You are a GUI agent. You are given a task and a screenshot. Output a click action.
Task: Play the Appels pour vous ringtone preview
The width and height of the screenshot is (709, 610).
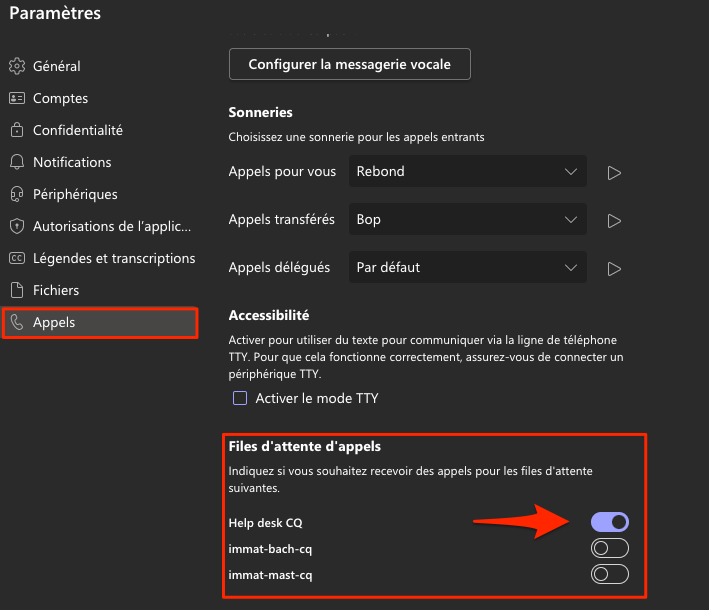[615, 172]
